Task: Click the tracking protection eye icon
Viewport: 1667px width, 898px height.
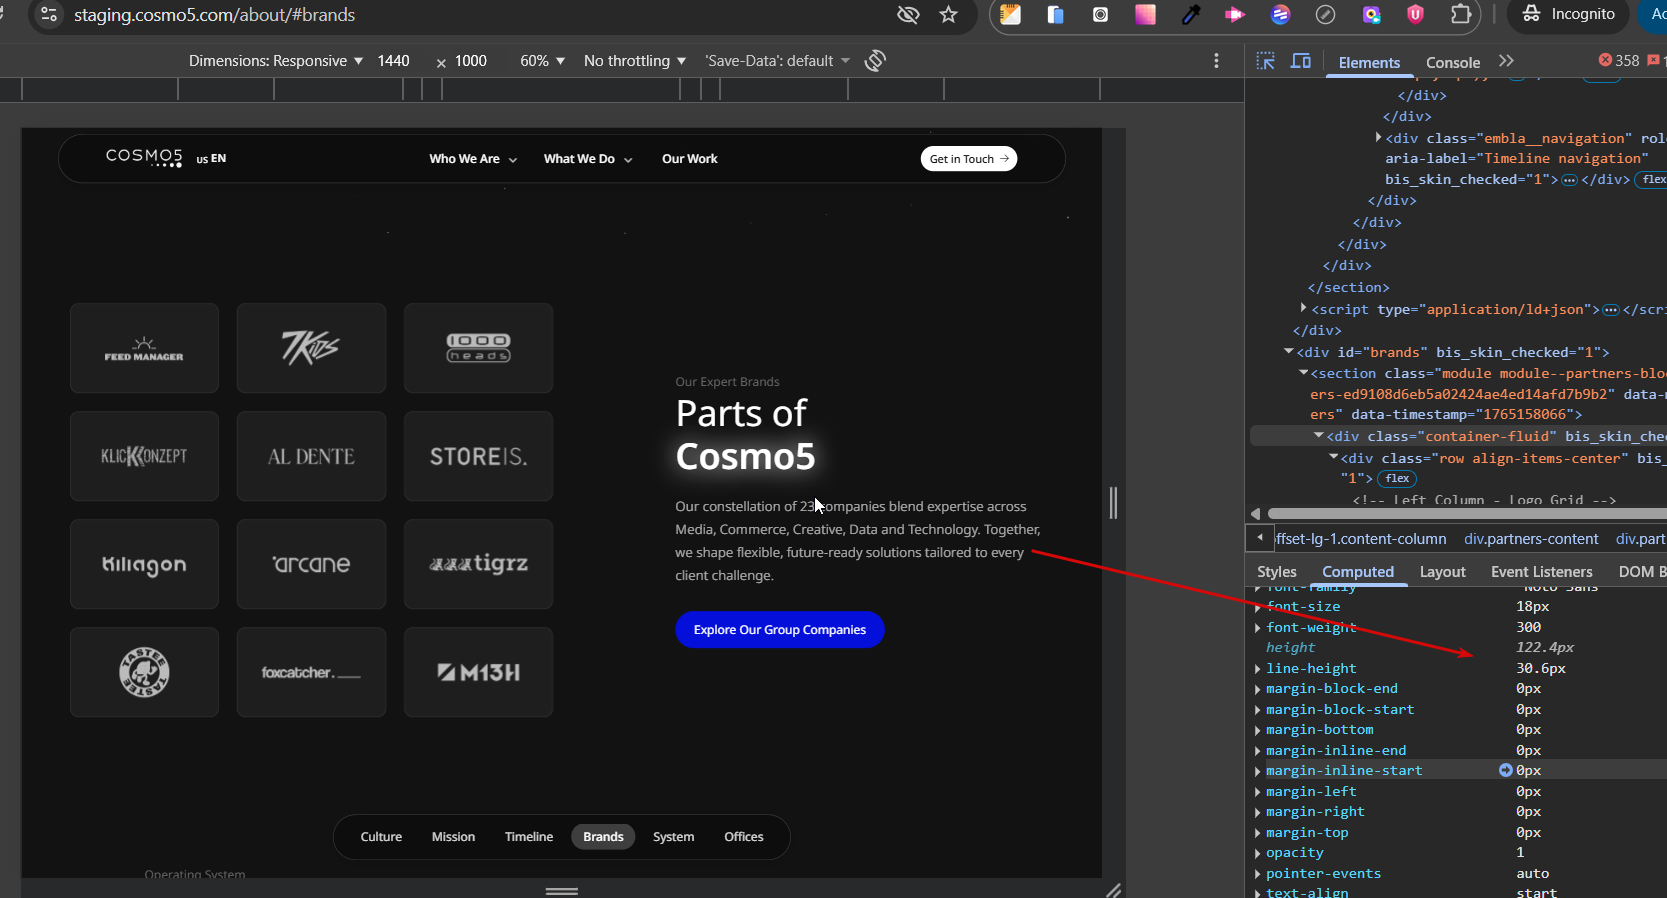Action: [x=908, y=15]
